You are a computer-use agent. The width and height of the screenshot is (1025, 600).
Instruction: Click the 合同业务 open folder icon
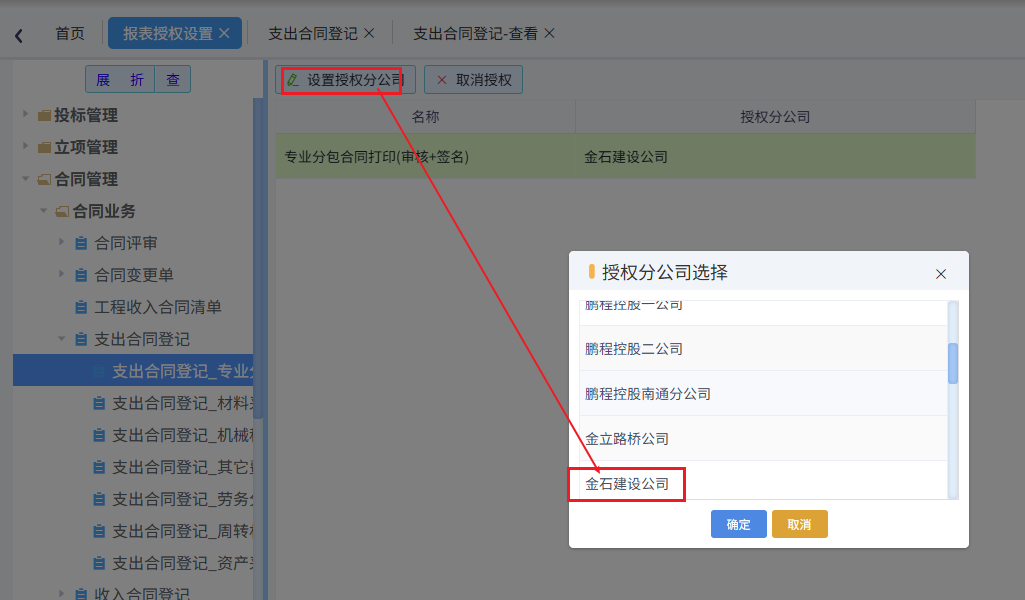coord(62,212)
